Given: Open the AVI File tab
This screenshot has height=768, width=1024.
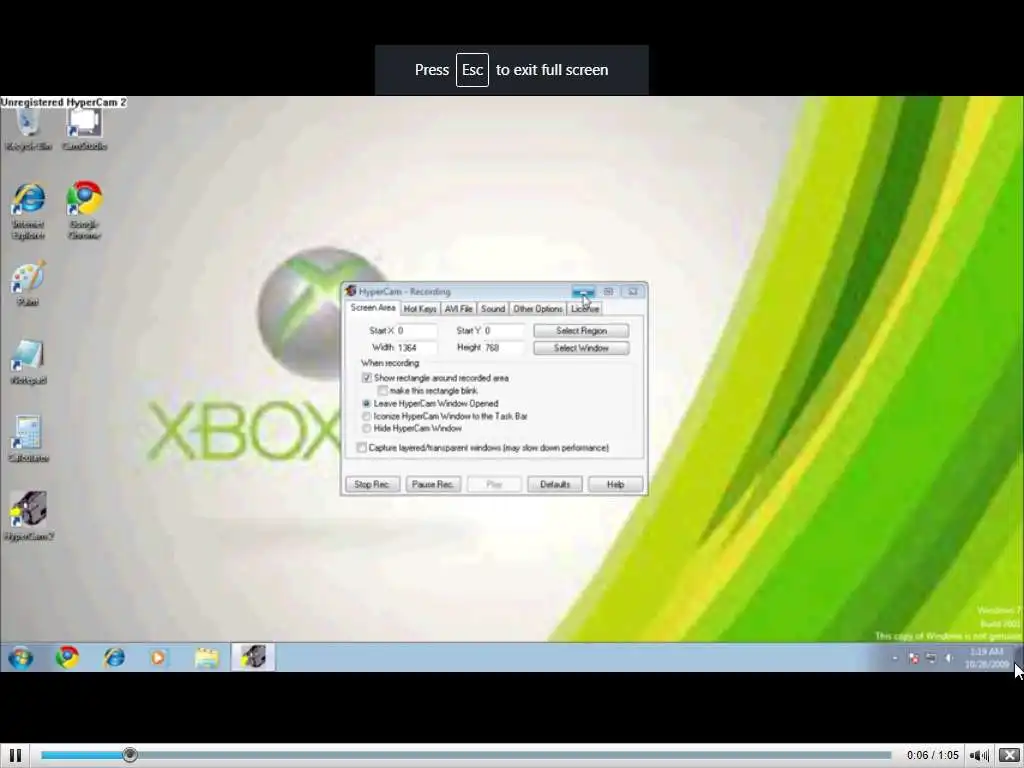Looking at the screenshot, I should (x=458, y=309).
